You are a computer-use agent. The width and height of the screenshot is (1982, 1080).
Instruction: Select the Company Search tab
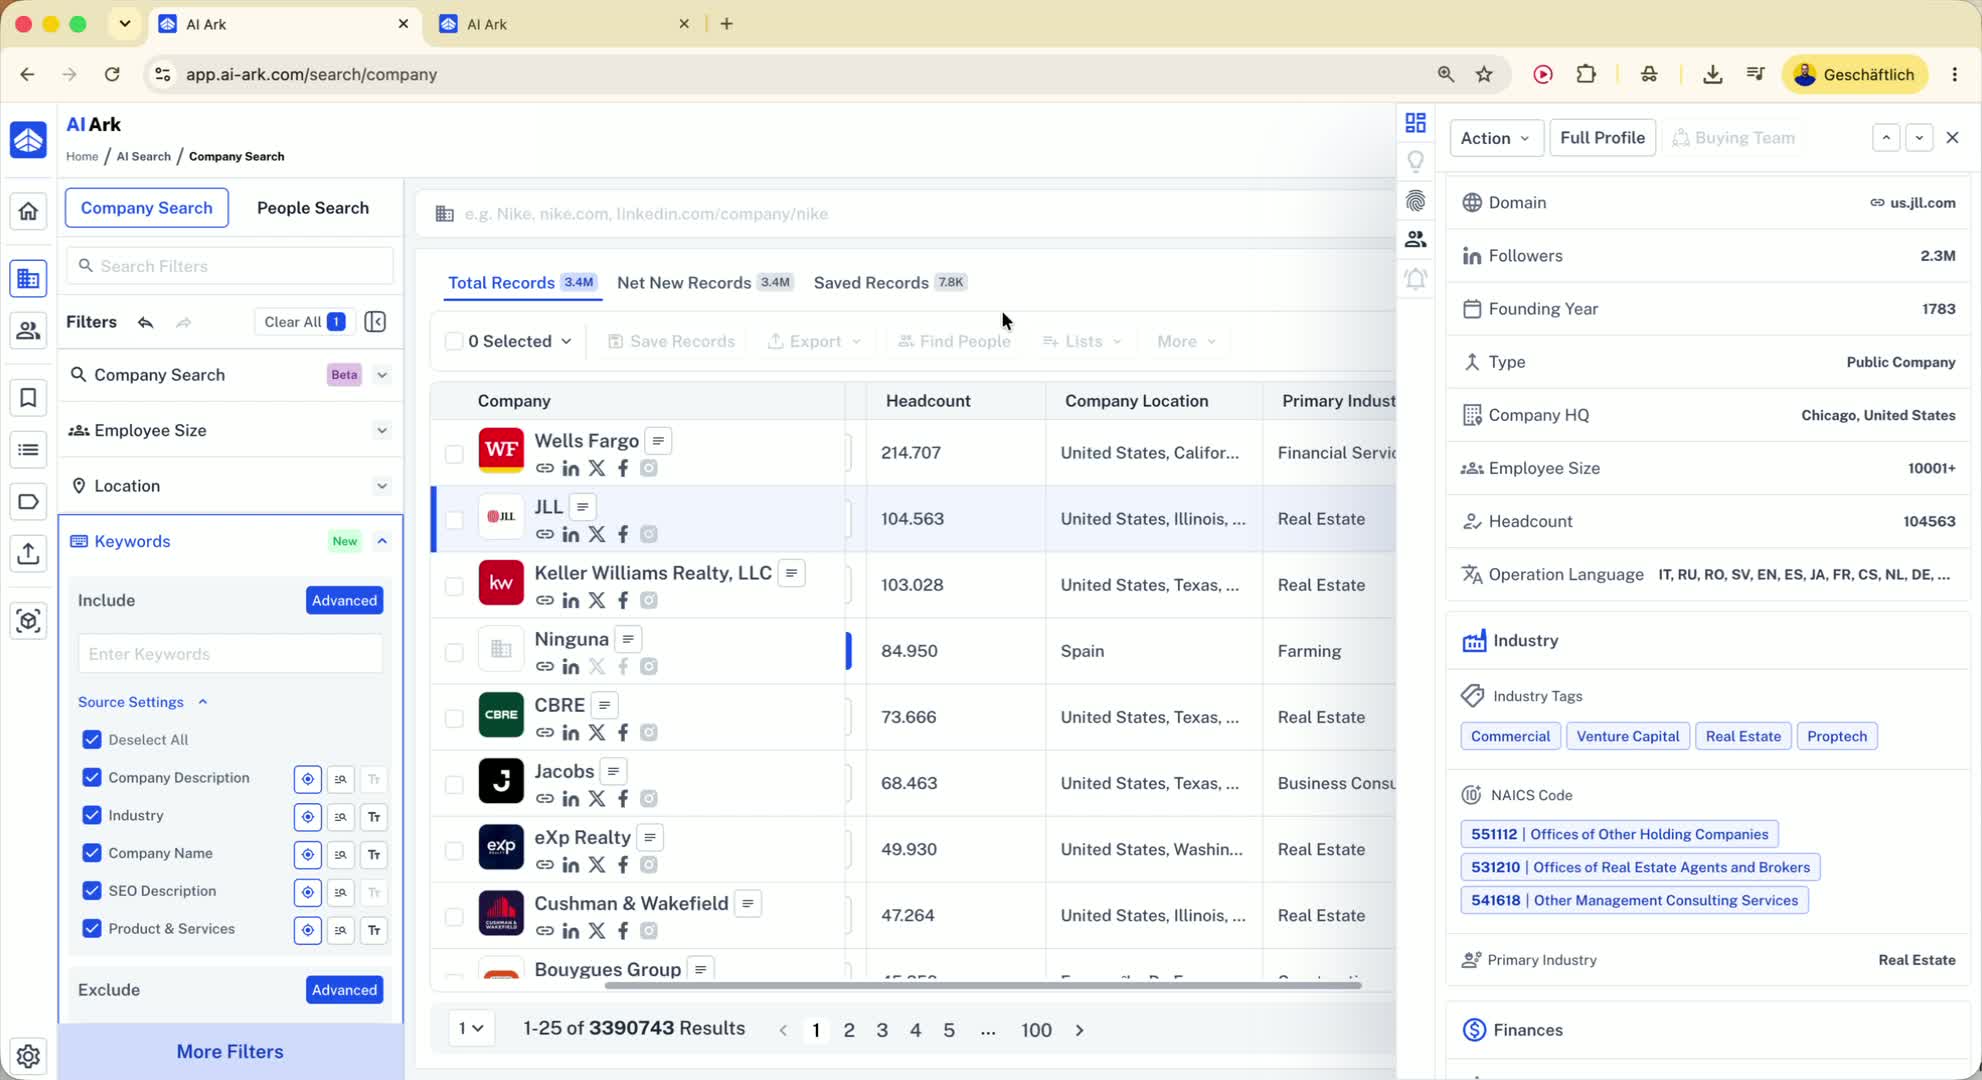pos(147,208)
